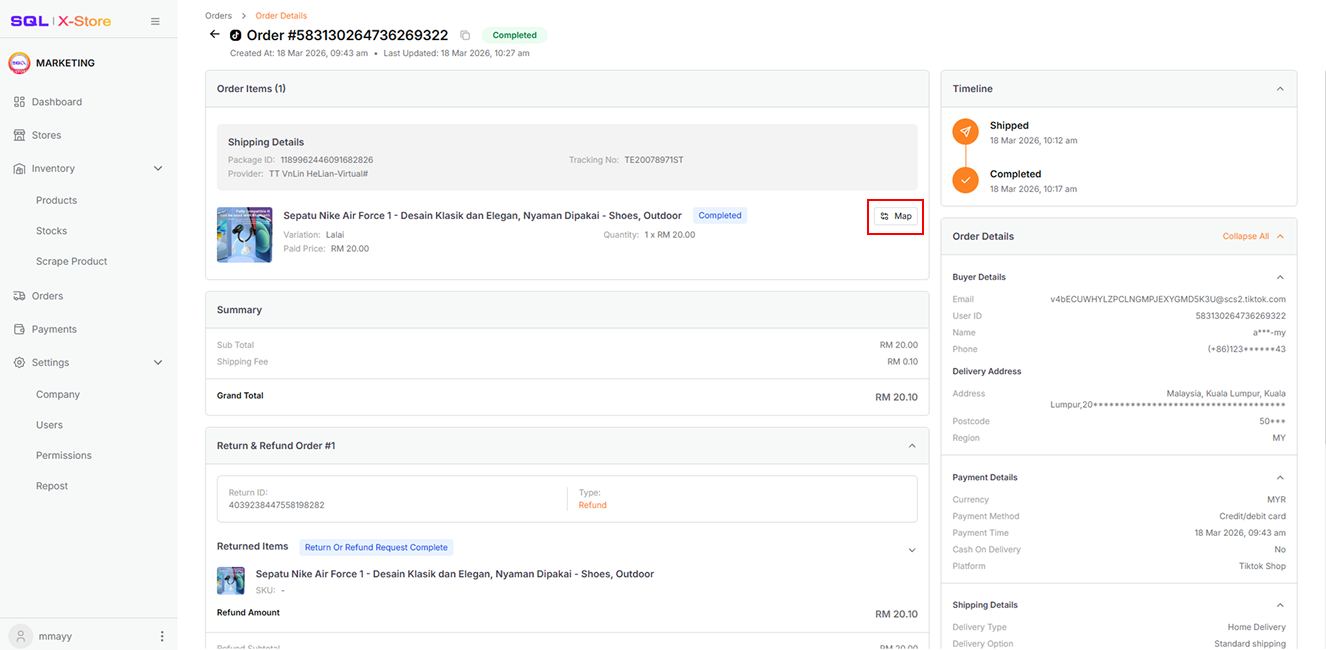1326x650 pixels.
Task: Click the Map button for the order item
Action: pos(895,216)
